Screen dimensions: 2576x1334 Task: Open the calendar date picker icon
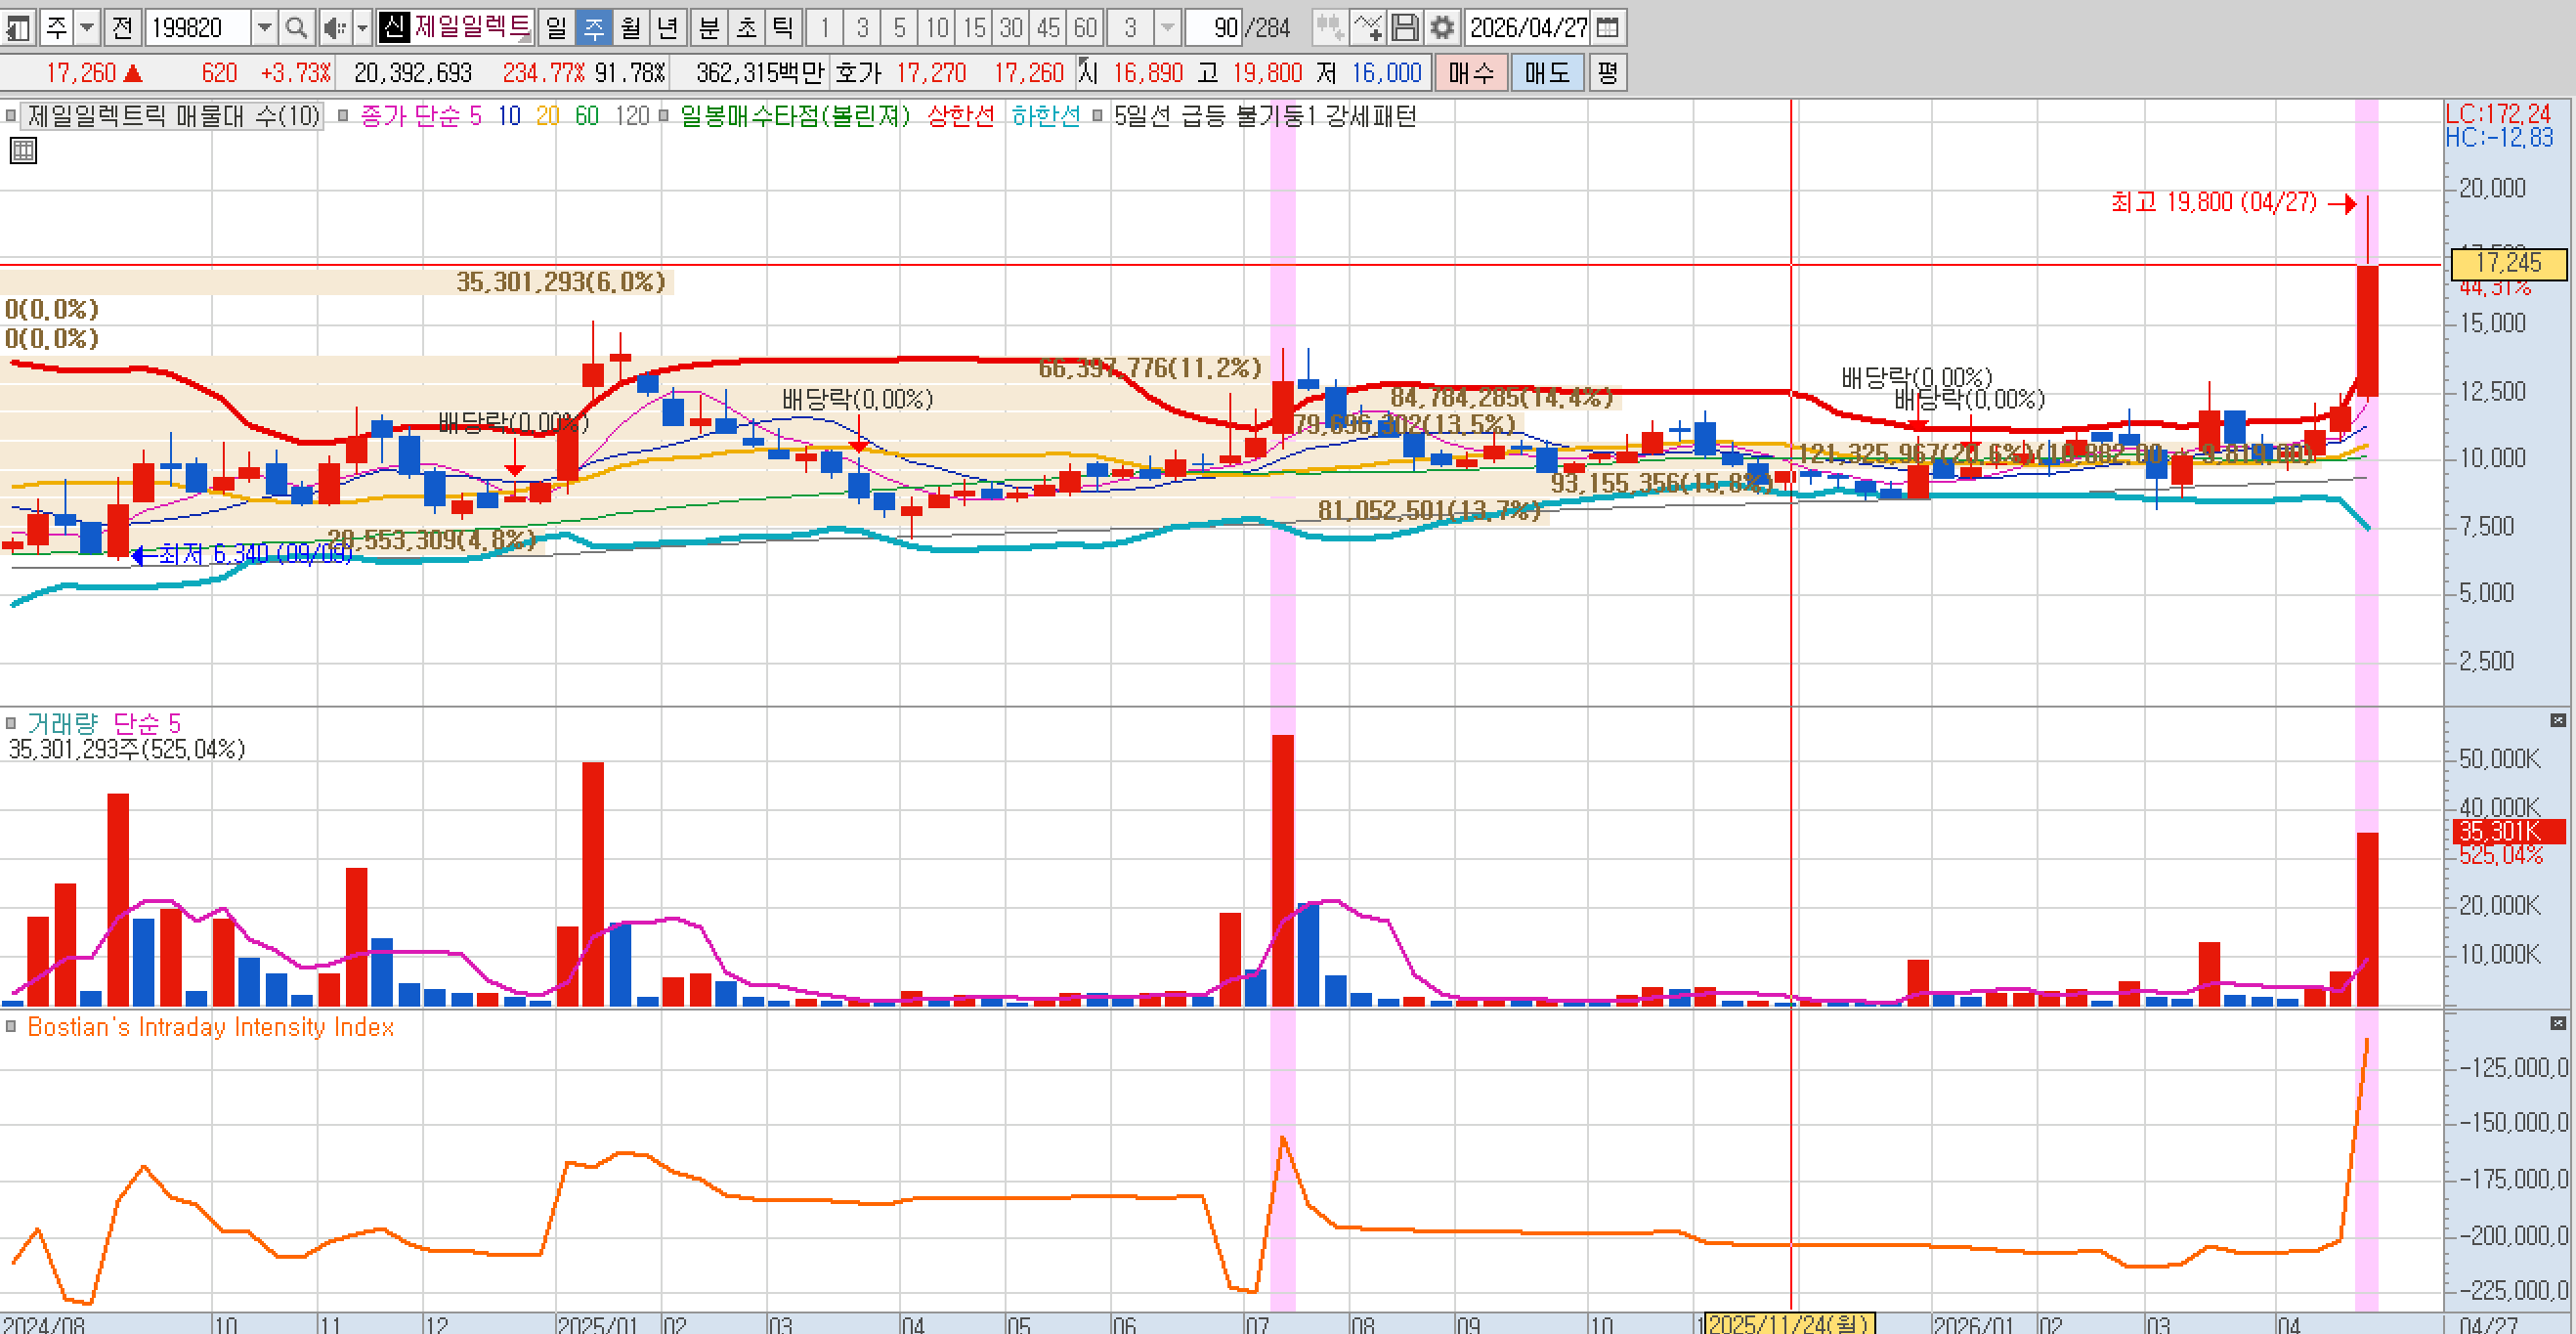[1608, 28]
